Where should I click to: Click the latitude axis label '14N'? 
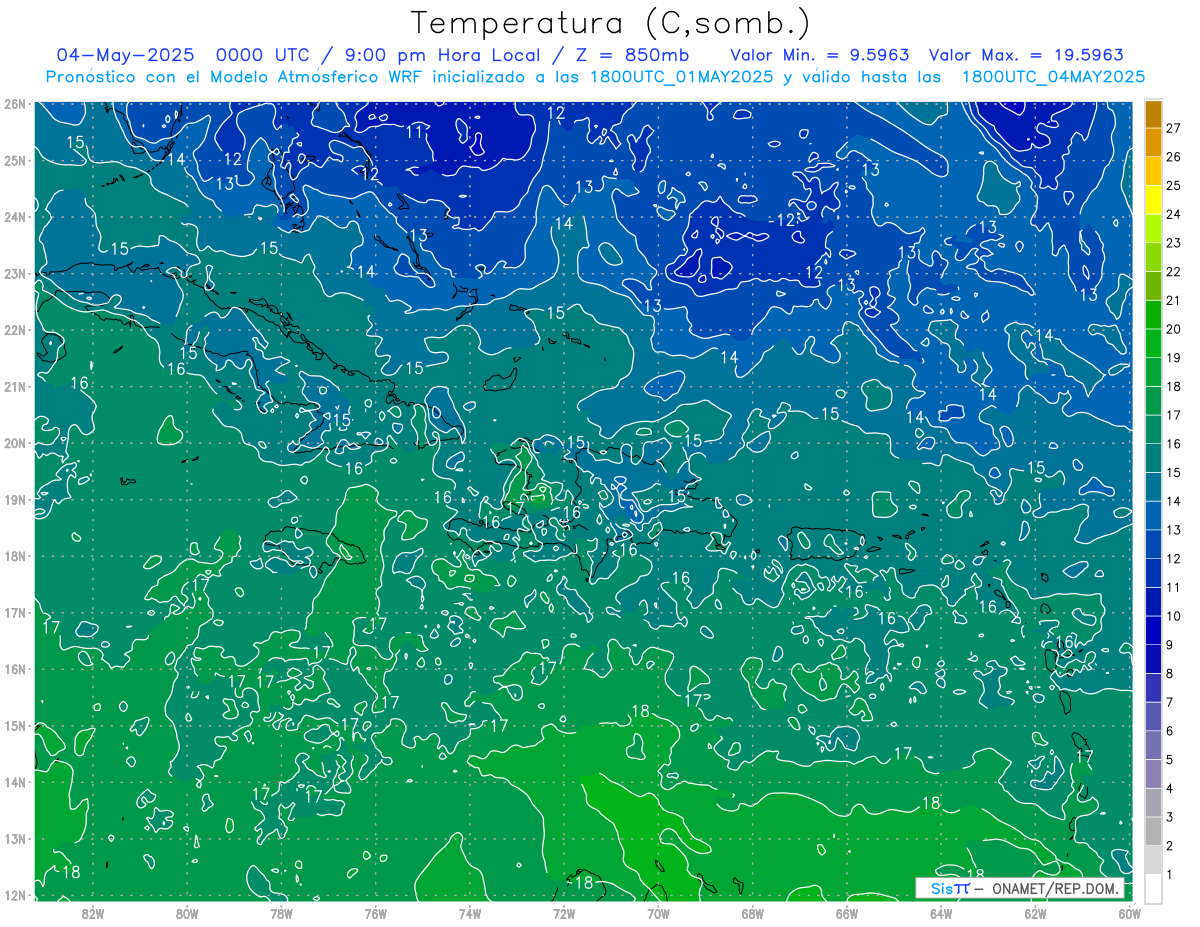[15, 782]
